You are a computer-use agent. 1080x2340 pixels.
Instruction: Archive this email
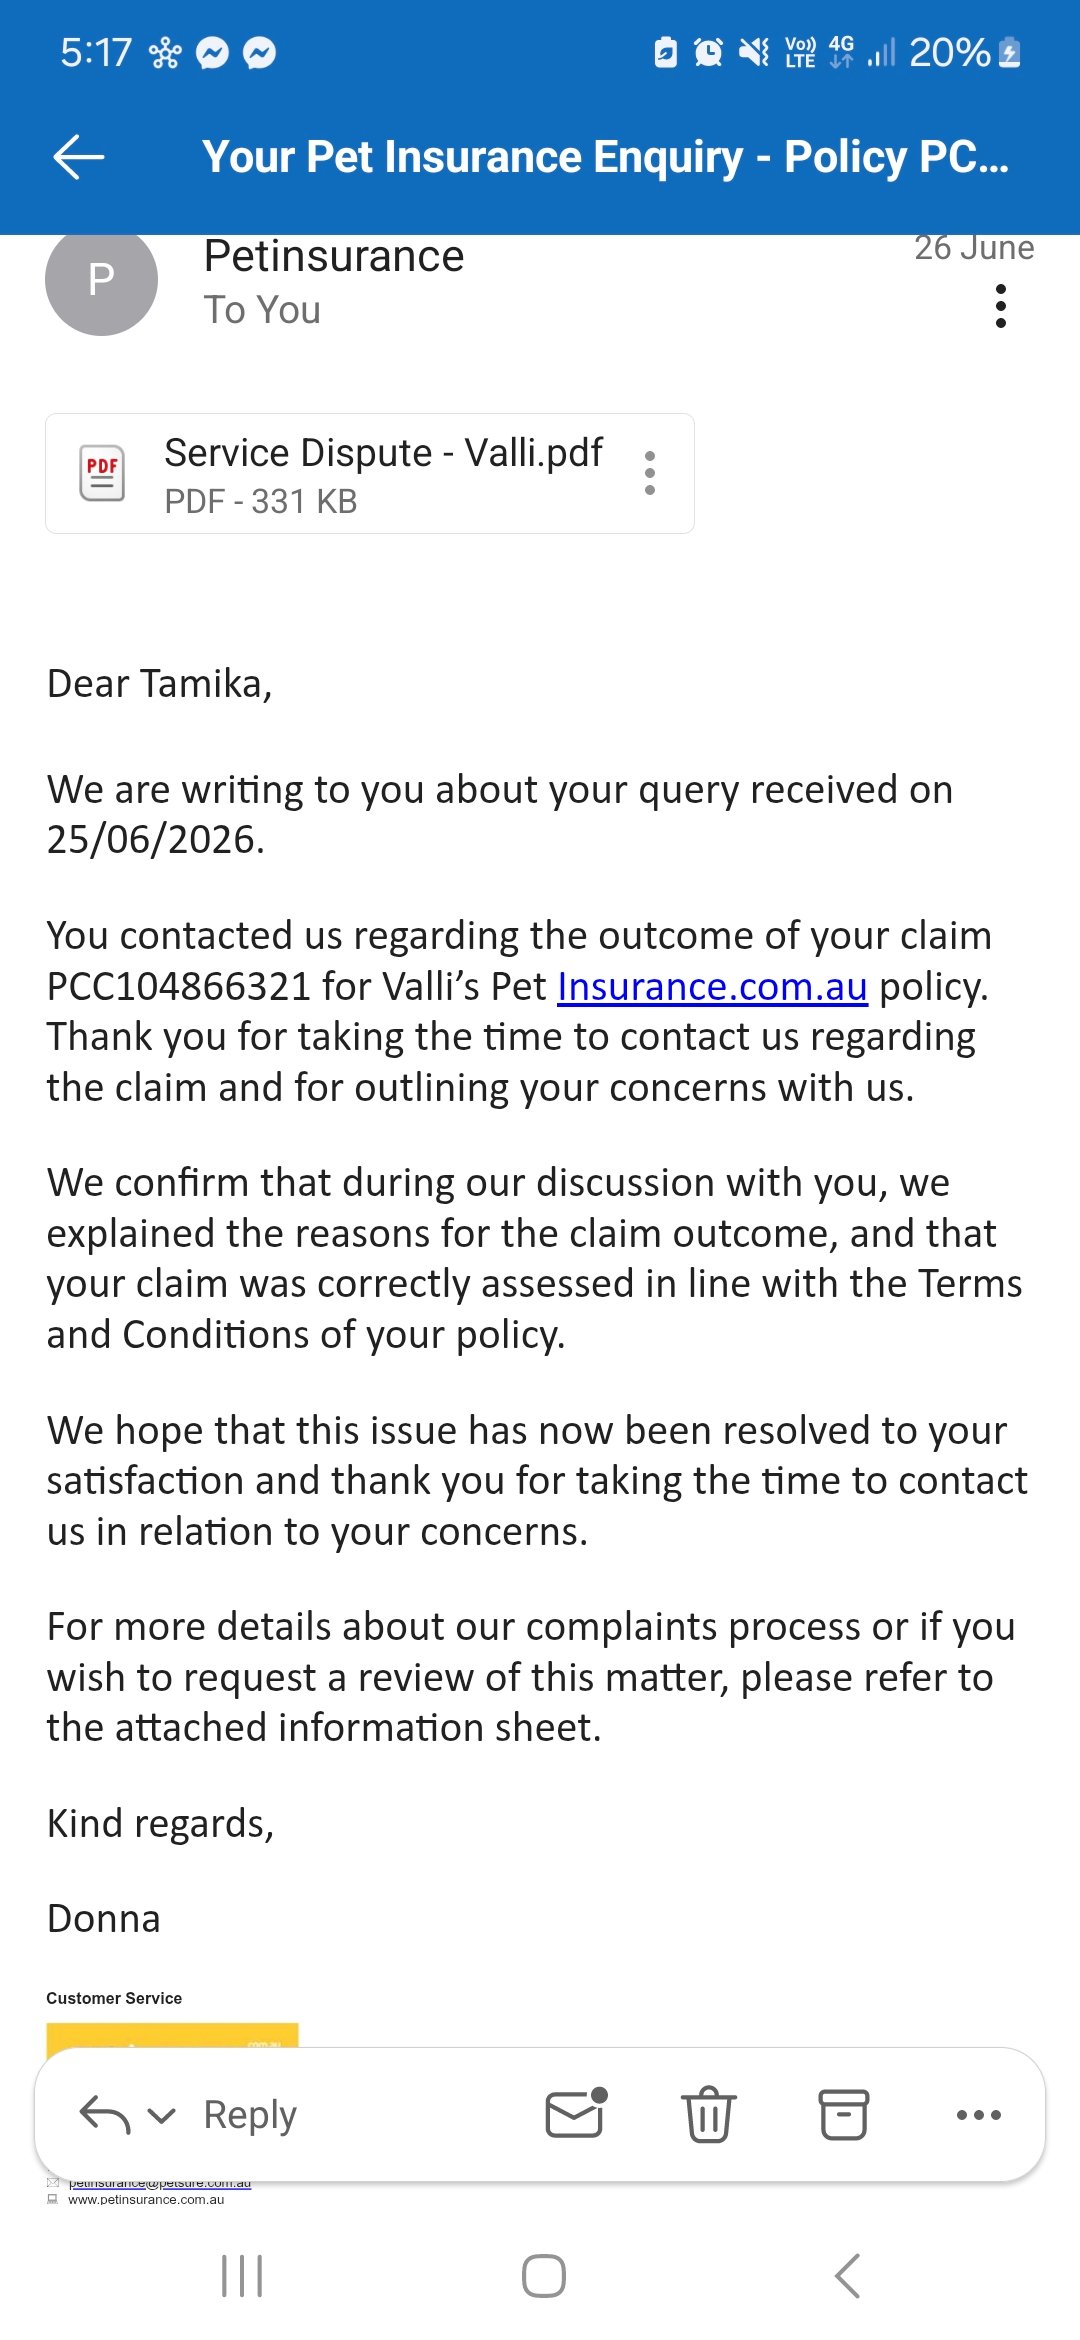pos(844,2114)
